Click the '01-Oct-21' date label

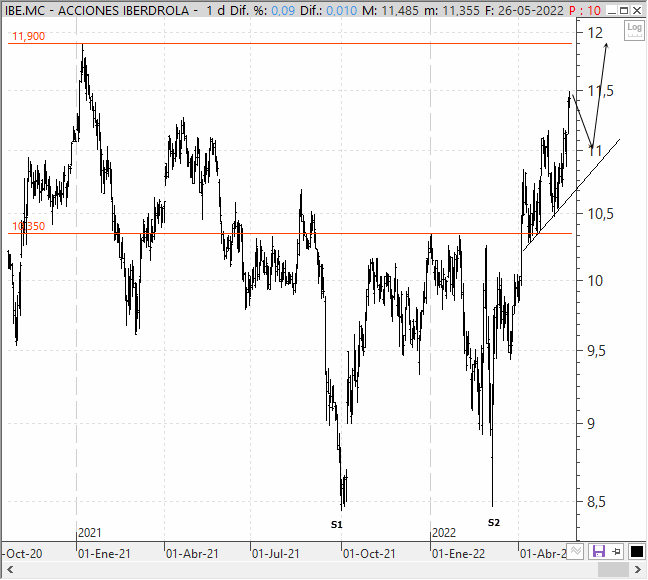click(369, 554)
